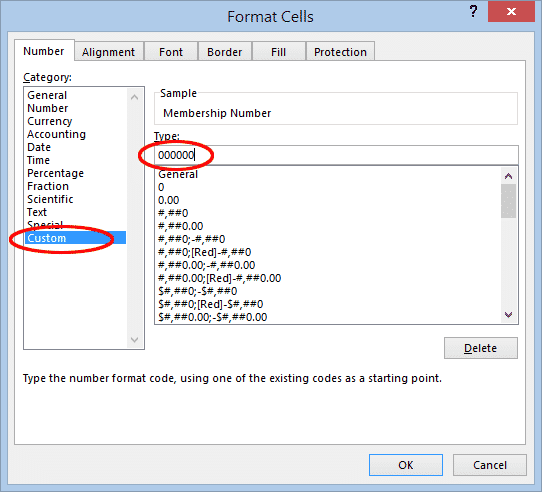This screenshot has height=492, width=542.
Task: Select the General format code in list
Action: [x=178, y=174]
